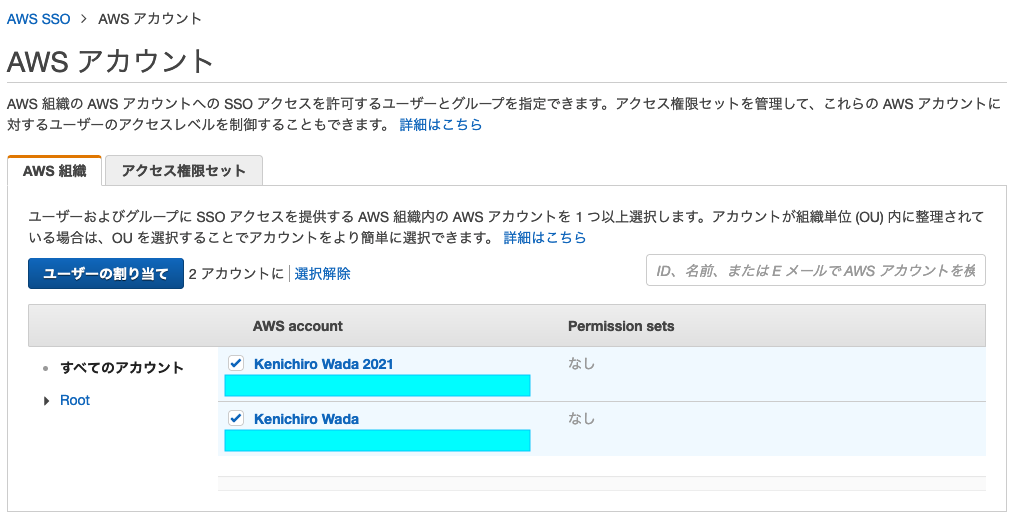Screen dimensions: 1021x526
Task: Uncheck the Kenichiro Wada 2021 account checkbox
Action: pos(236,363)
